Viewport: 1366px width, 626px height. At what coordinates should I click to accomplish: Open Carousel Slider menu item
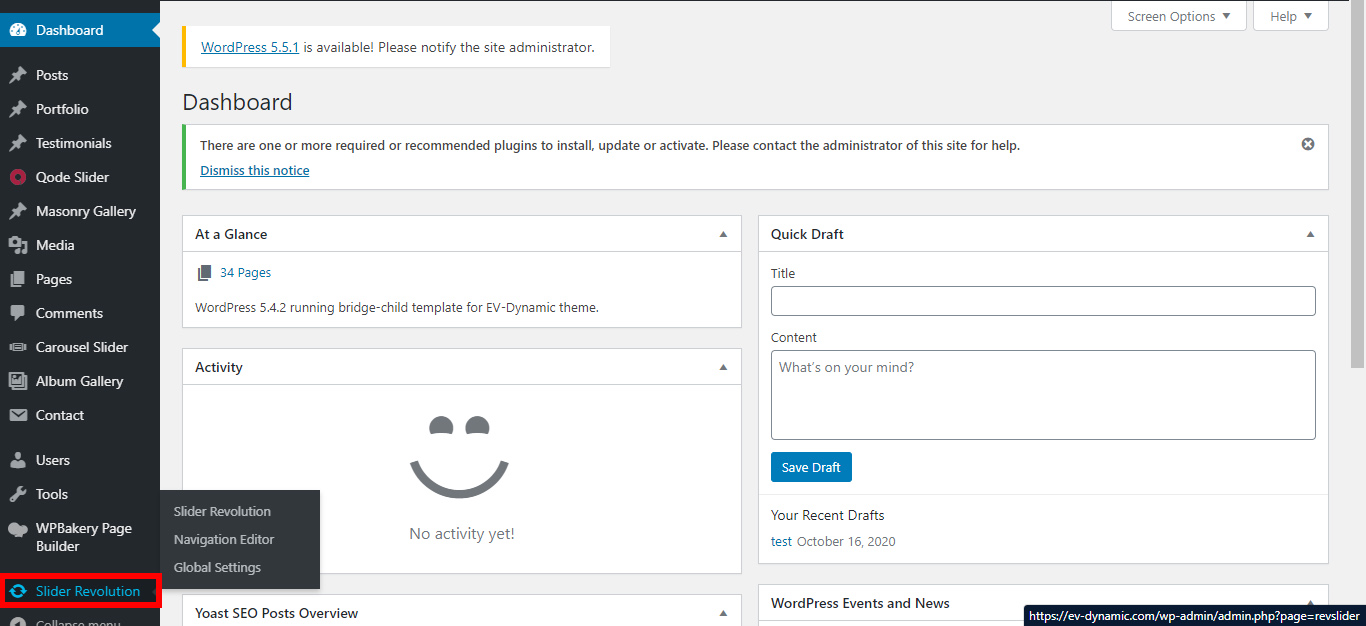click(80, 347)
